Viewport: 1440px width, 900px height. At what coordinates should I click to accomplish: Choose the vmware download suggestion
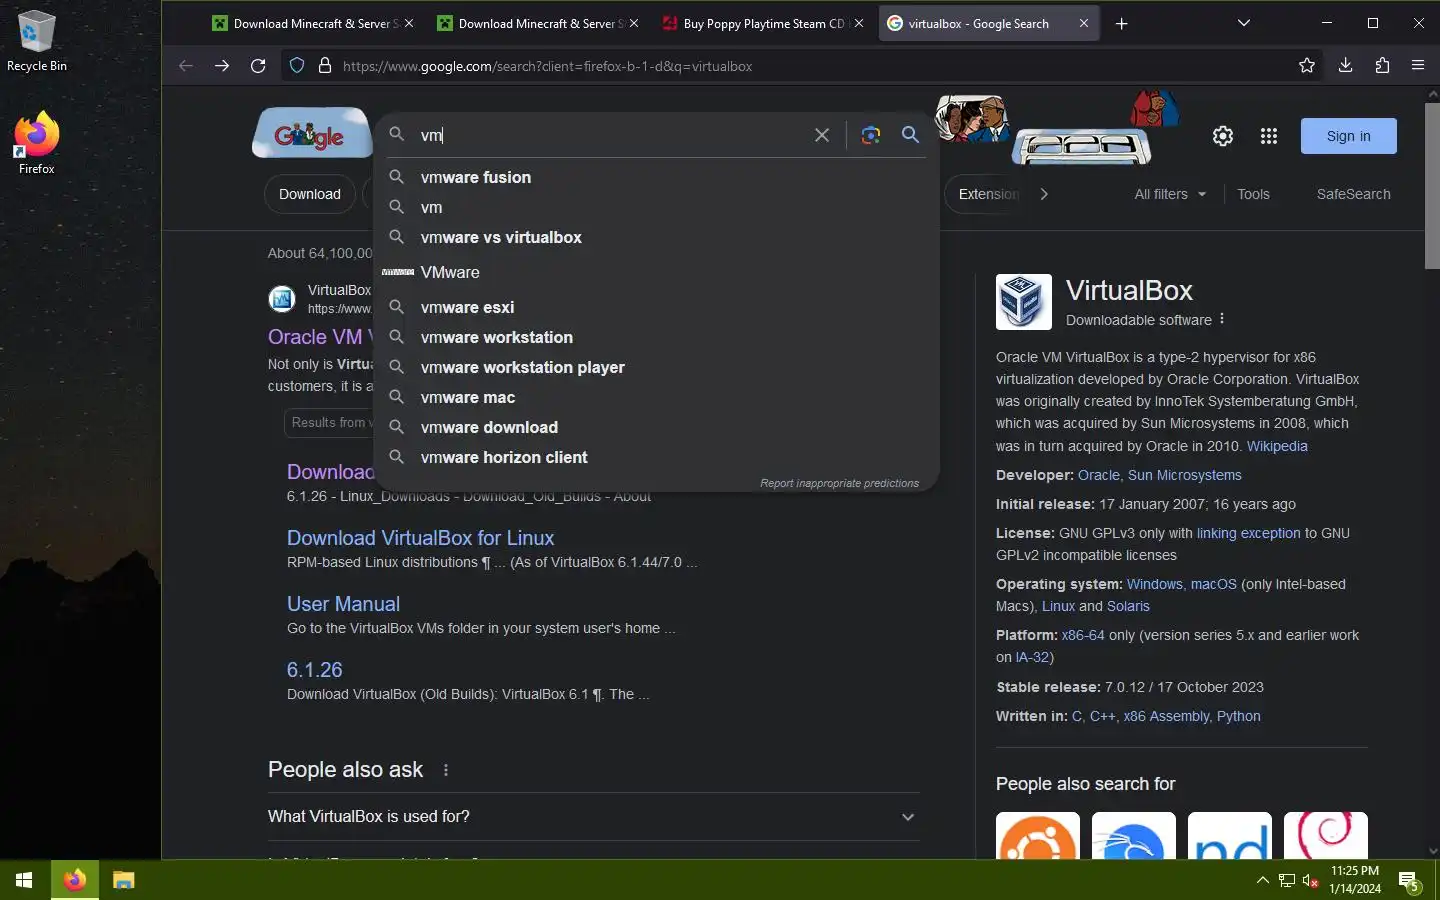(x=656, y=427)
